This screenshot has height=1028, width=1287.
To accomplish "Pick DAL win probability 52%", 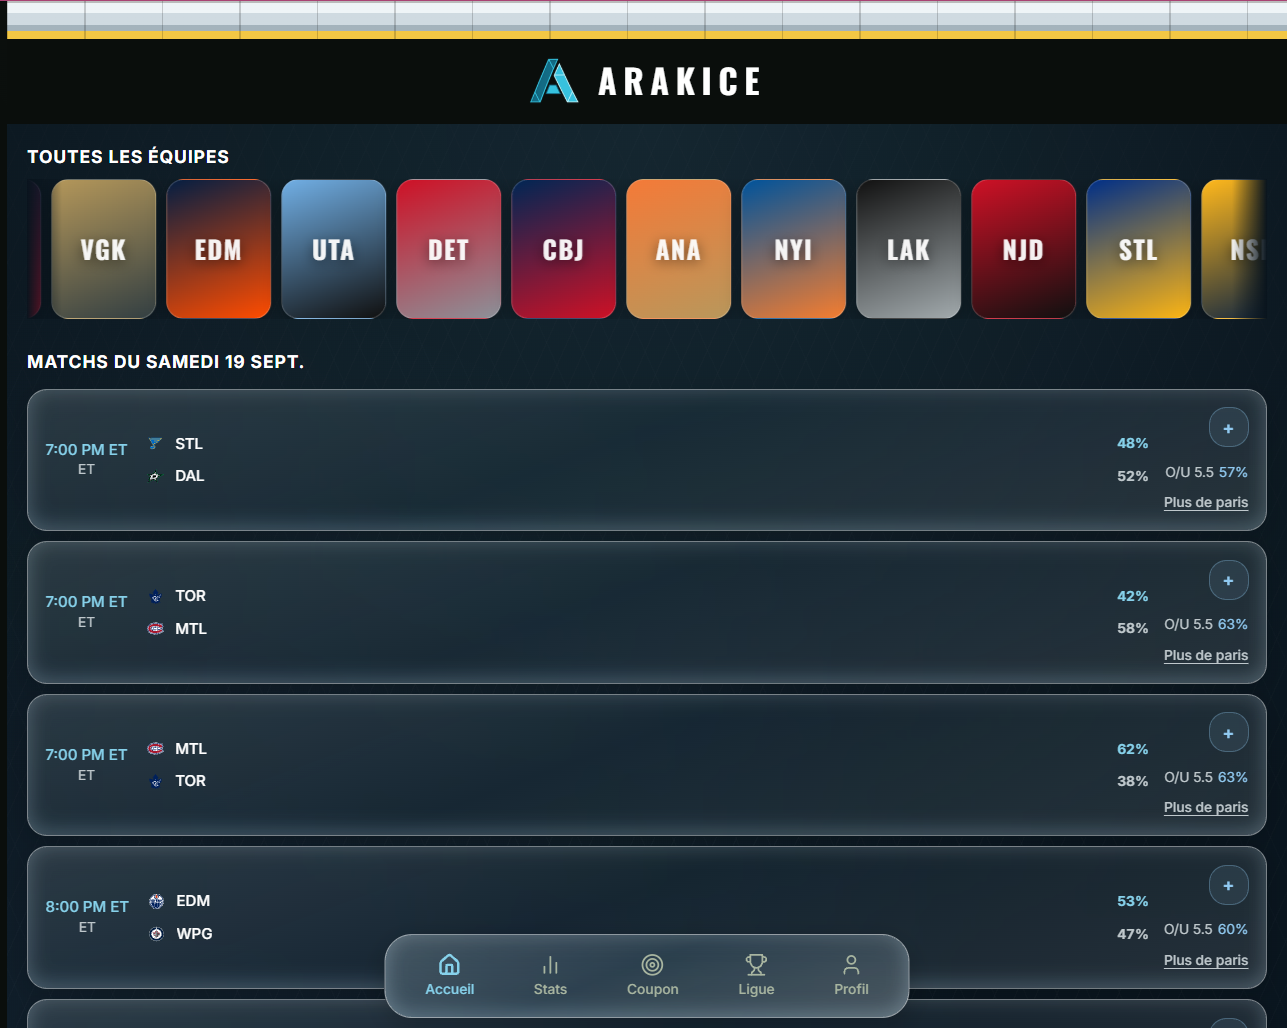I will pos(1132,476).
